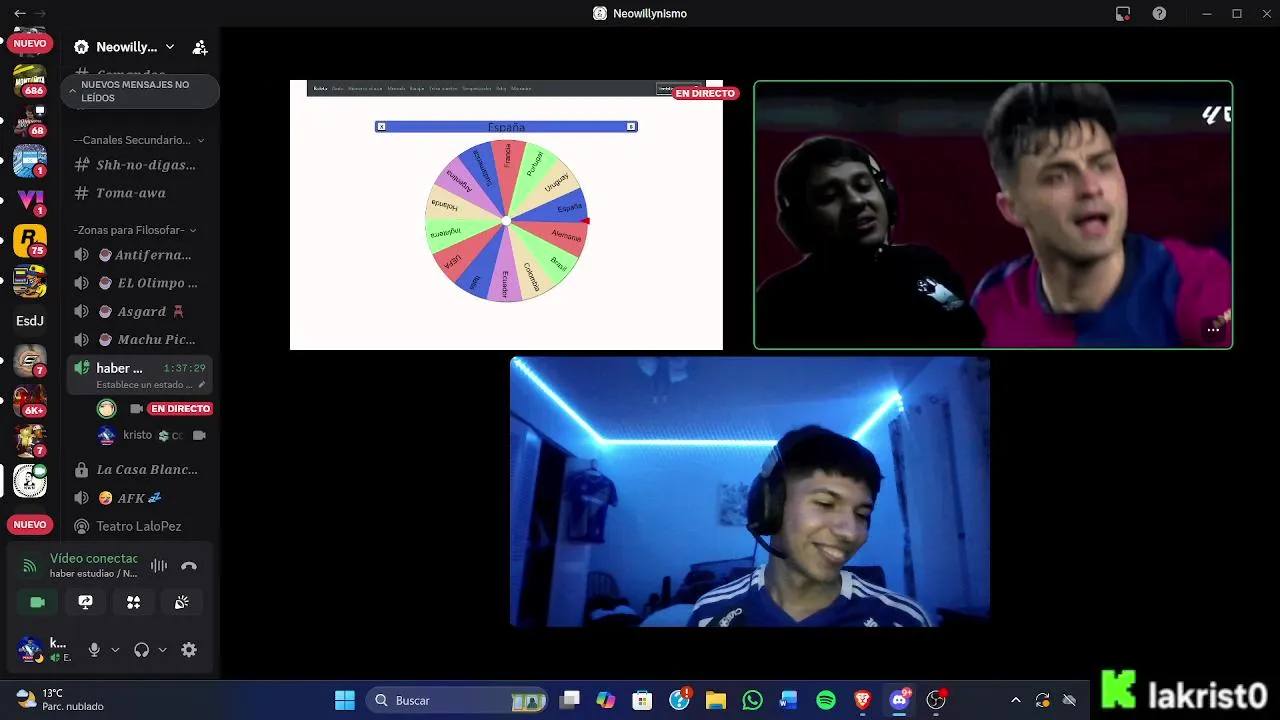Open the Windows Start menu
Image resolution: width=1280 pixels, height=720 pixels.
(345, 700)
